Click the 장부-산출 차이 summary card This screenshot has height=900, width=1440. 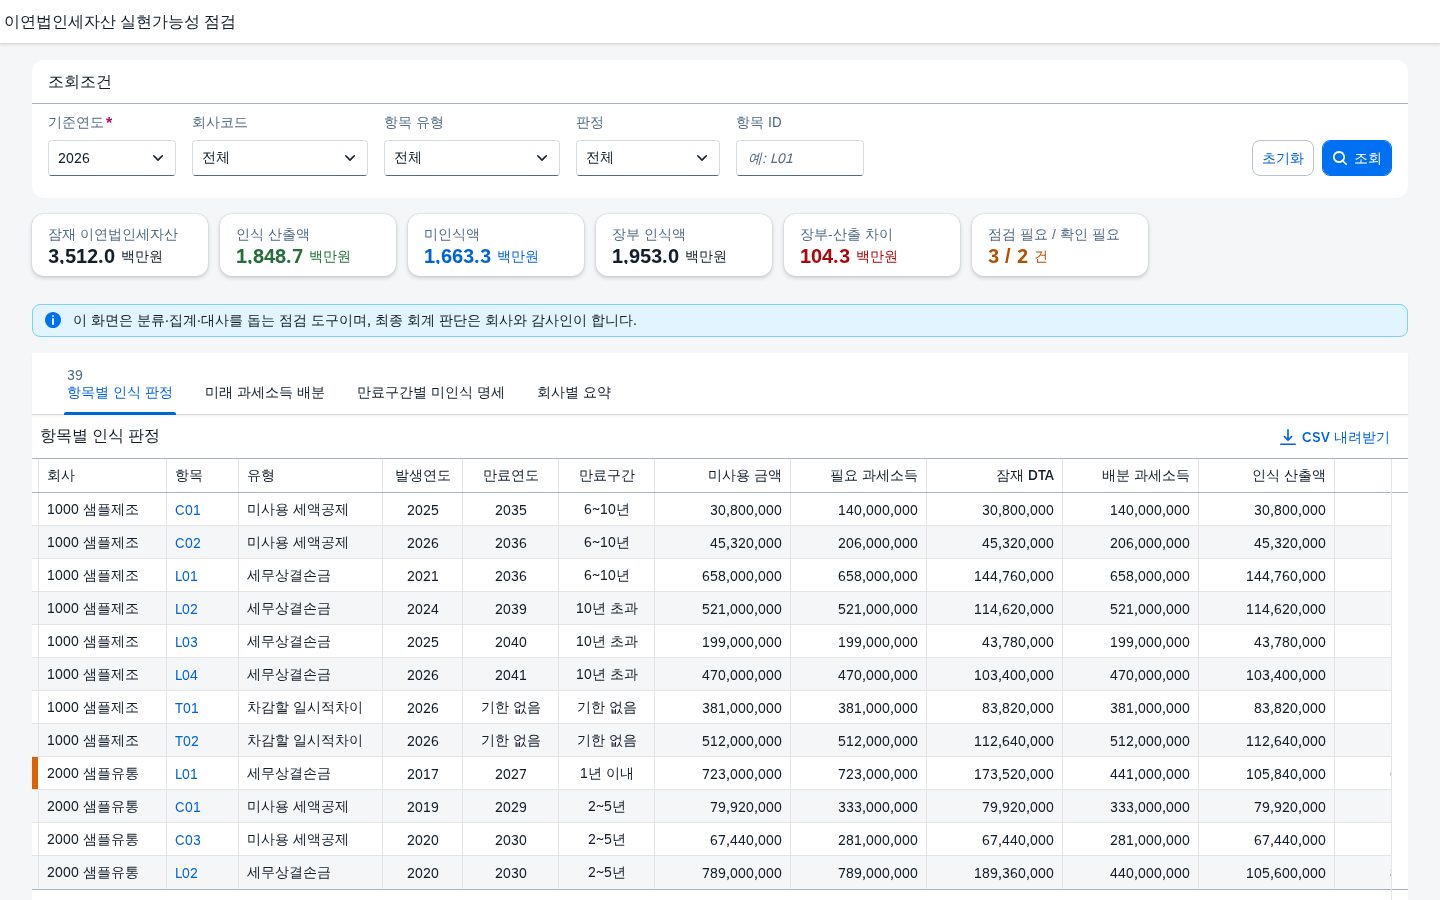(872, 245)
